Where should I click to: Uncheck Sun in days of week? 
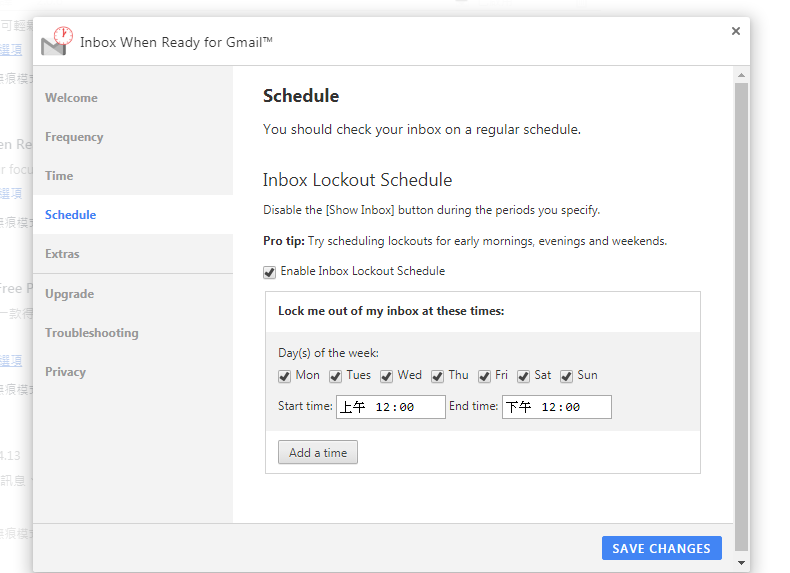pos(567,376)
